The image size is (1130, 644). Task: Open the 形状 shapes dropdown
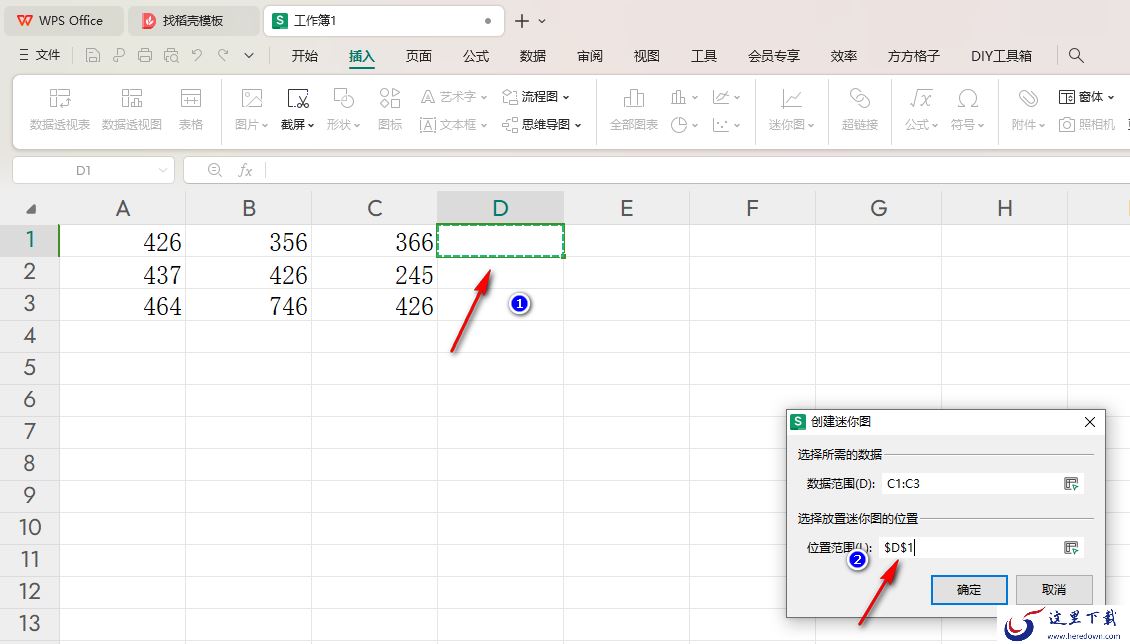coord(343,109)
